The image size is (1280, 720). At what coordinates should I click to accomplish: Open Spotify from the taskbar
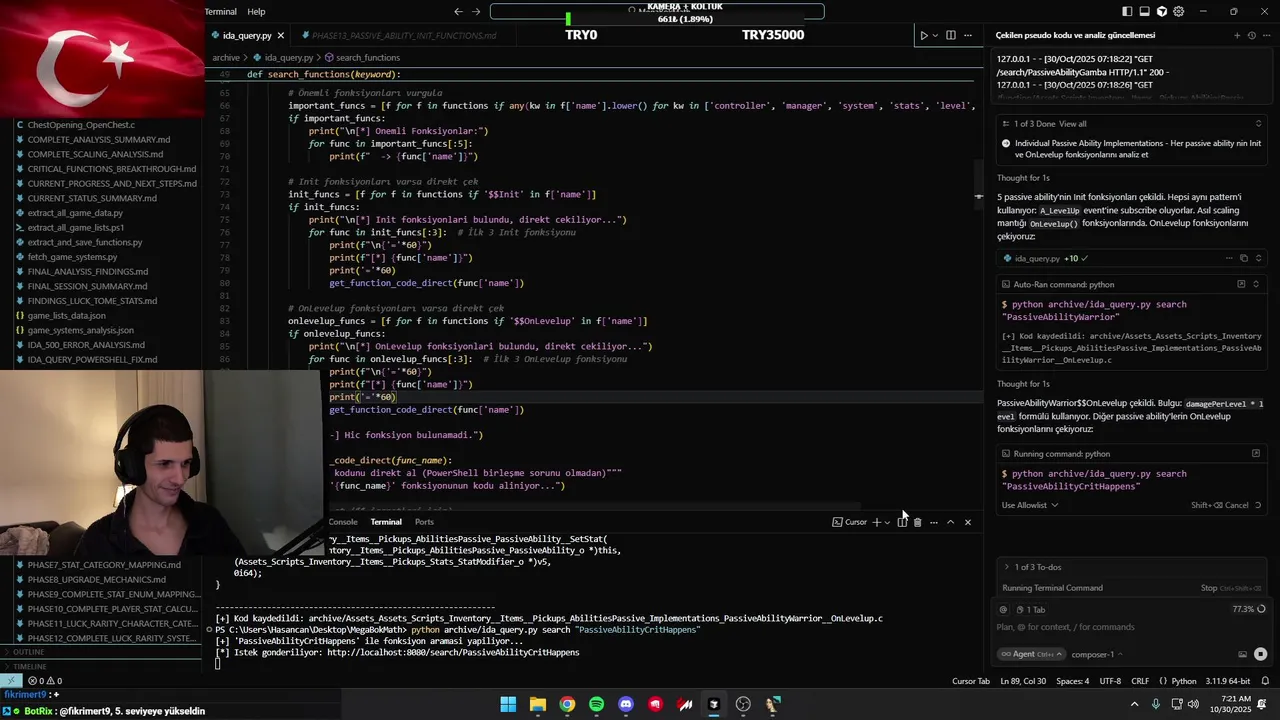click(597, 704)
